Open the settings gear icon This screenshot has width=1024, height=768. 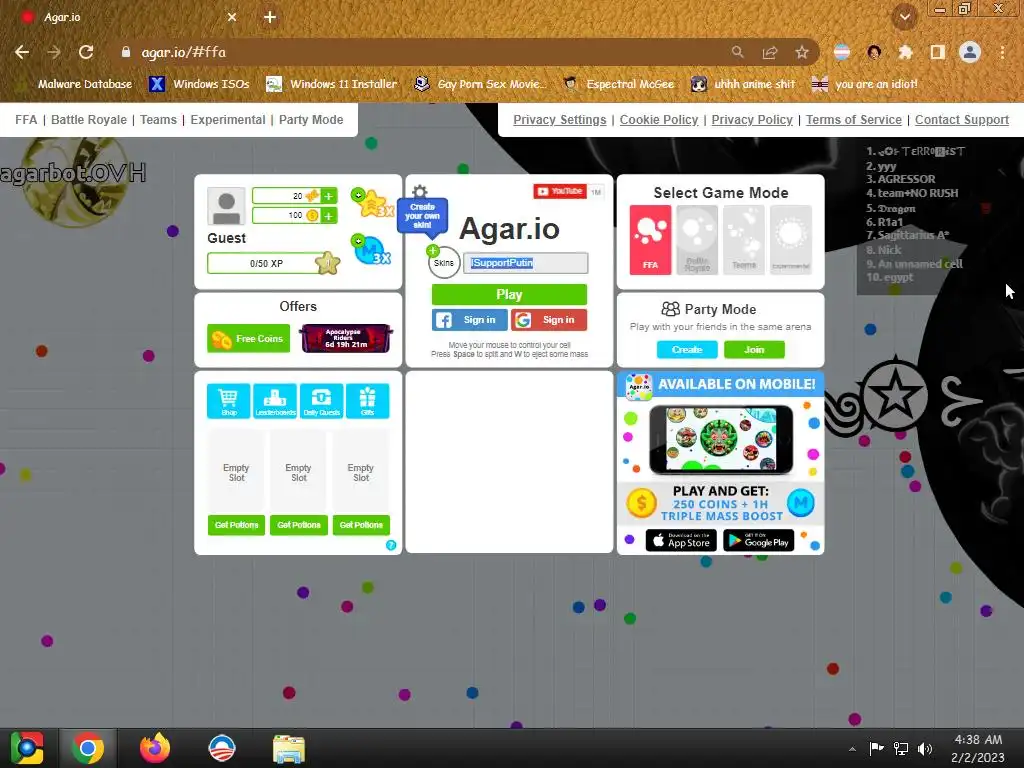pyautogui.click(x=420, y=191)
